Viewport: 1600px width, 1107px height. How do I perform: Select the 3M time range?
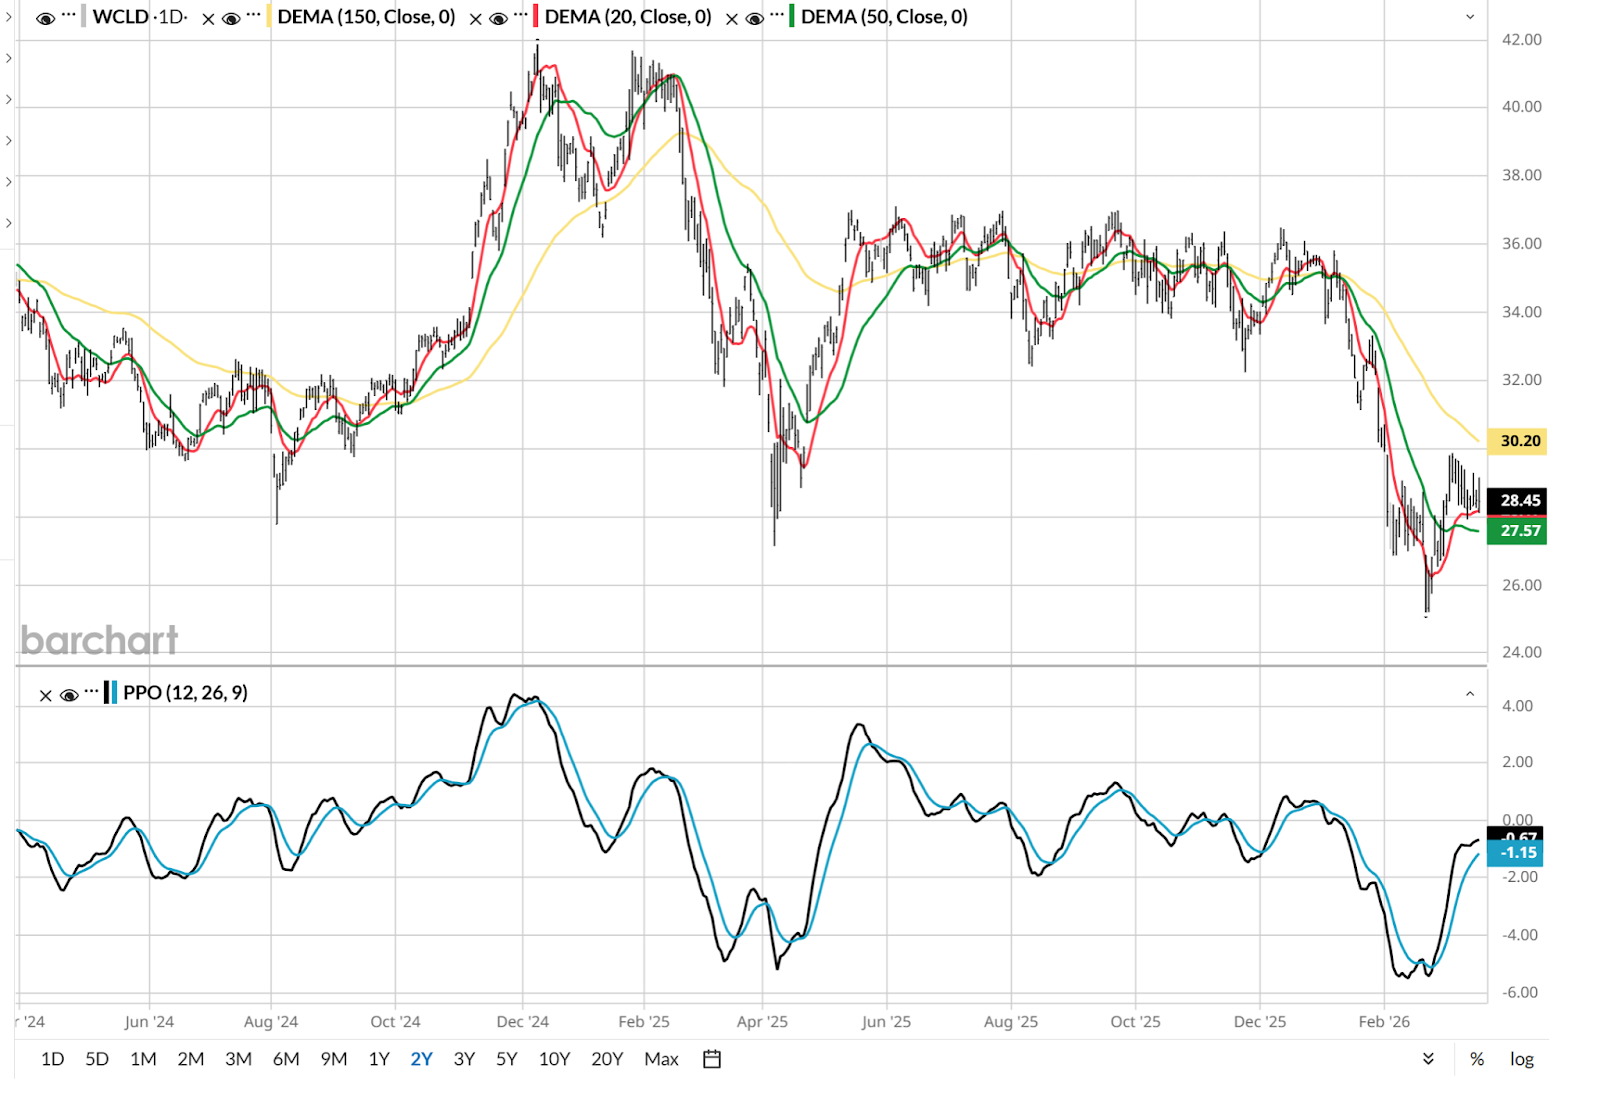pyautogui.click(x=238, y=1059)
